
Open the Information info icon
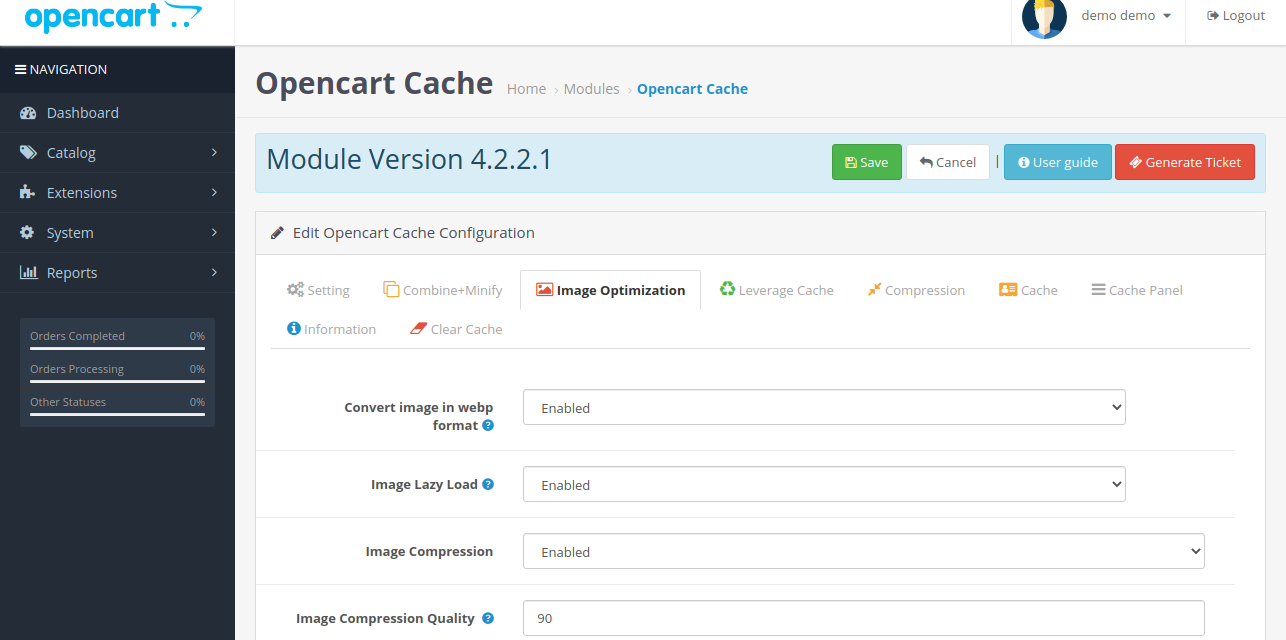[295, 328]
